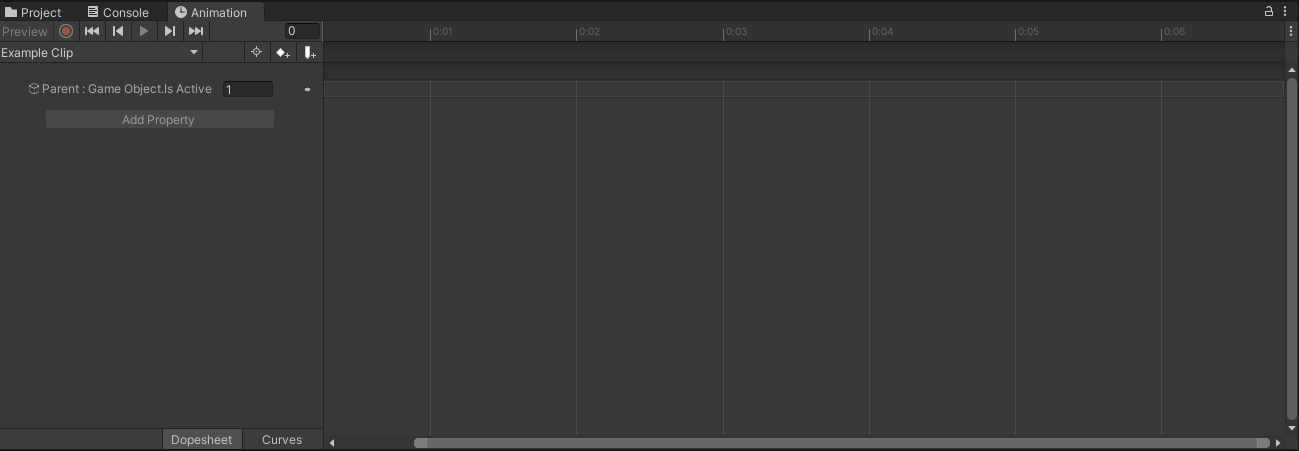Switch to the Project tab
Viewport: 1299px width, 451px height.
click(35, 12)
